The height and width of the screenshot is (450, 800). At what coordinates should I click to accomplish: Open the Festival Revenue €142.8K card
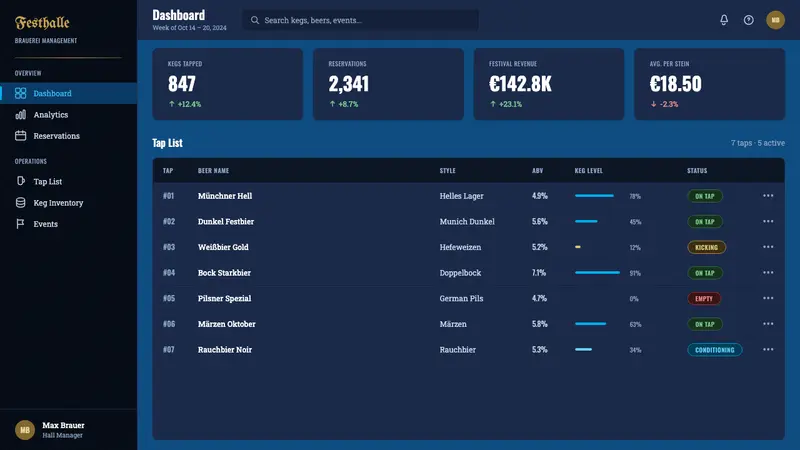549,84
